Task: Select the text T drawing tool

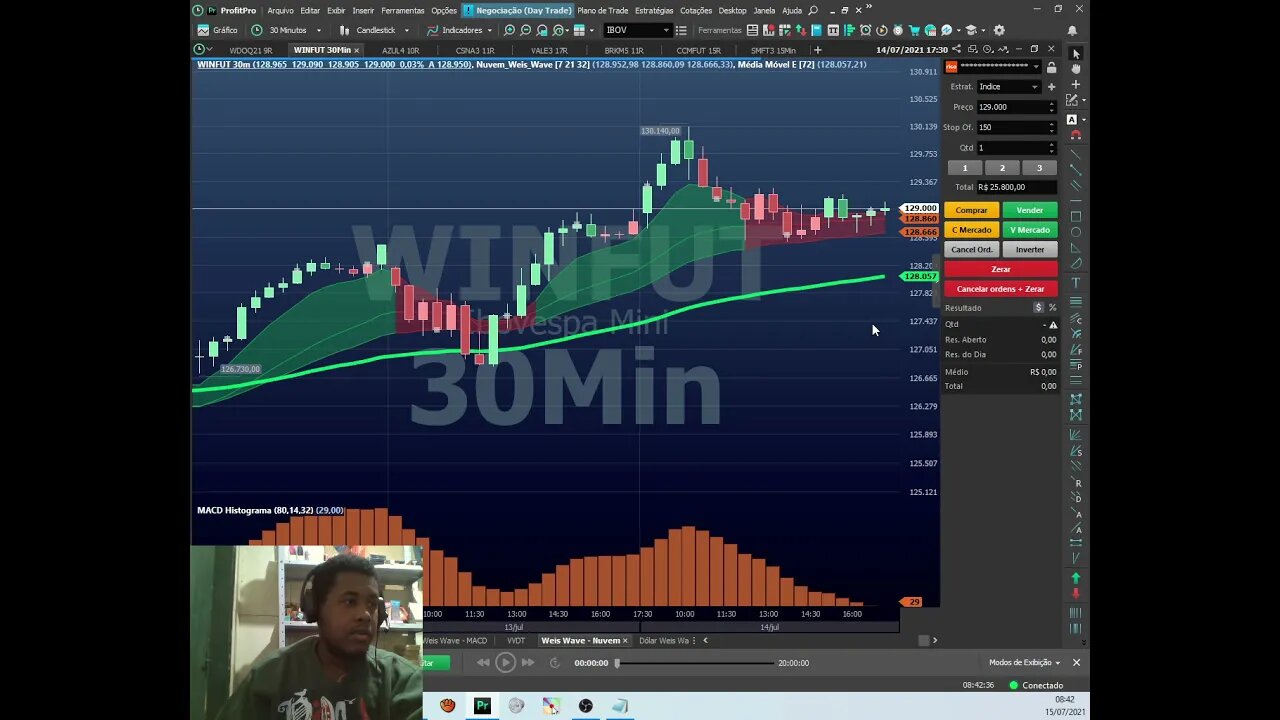Action: point(1076,283)
